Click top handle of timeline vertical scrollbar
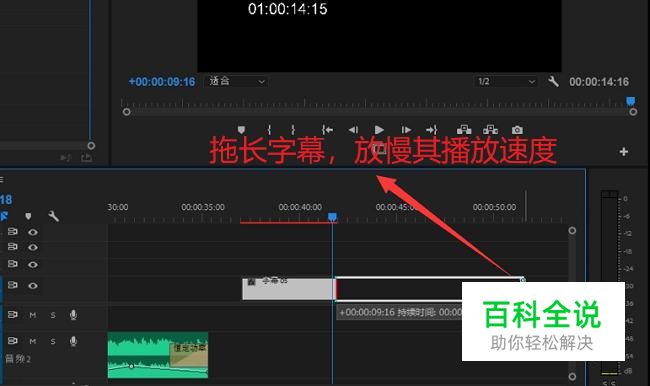The width and height of the screenshot is (650, 386). [x=572, y=231]
